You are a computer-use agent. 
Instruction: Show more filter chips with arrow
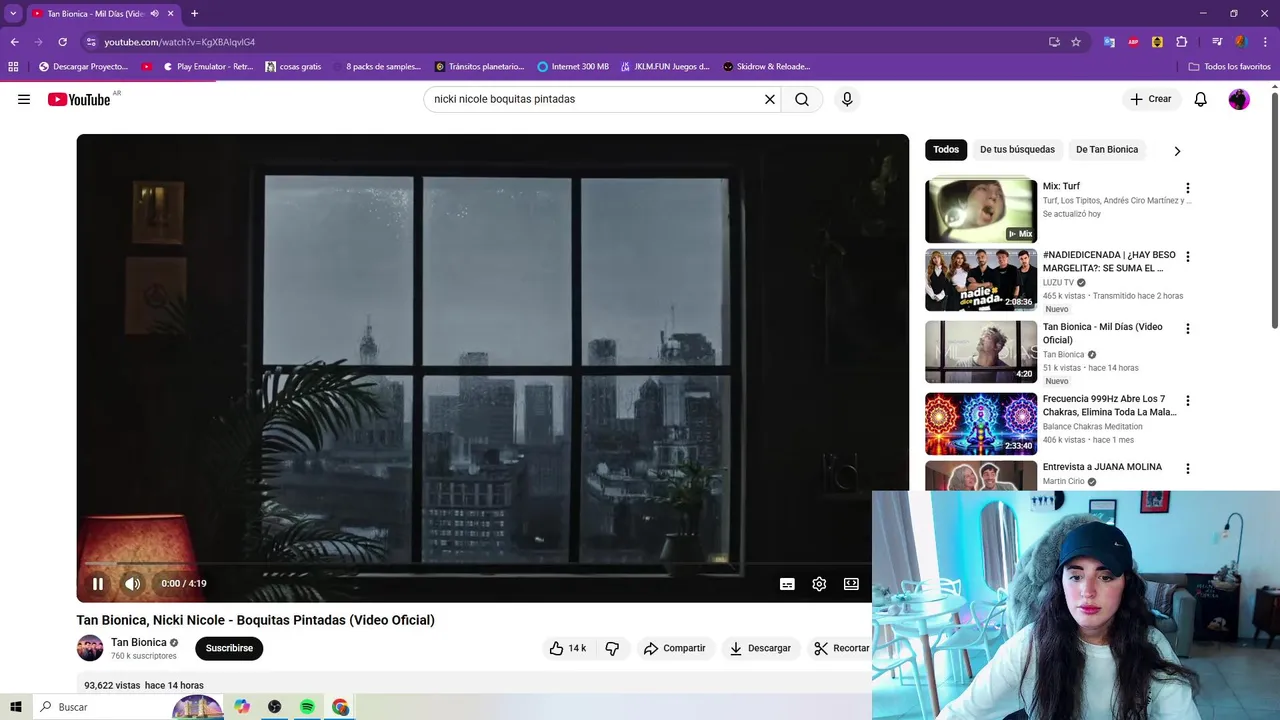tap(1177, 151)
